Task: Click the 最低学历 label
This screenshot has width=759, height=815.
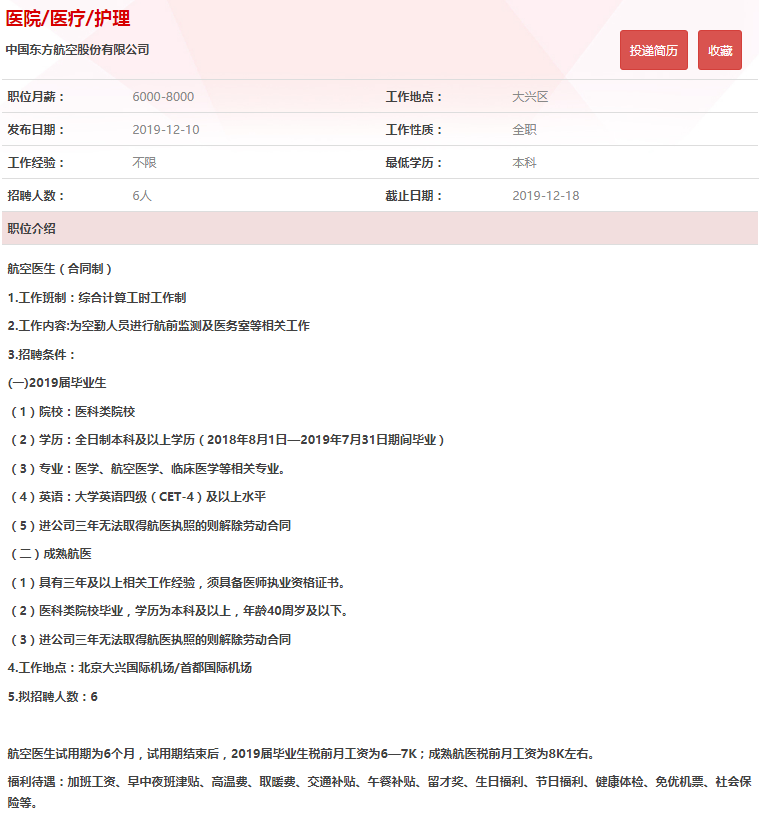Action: click(x=414, y=163)
